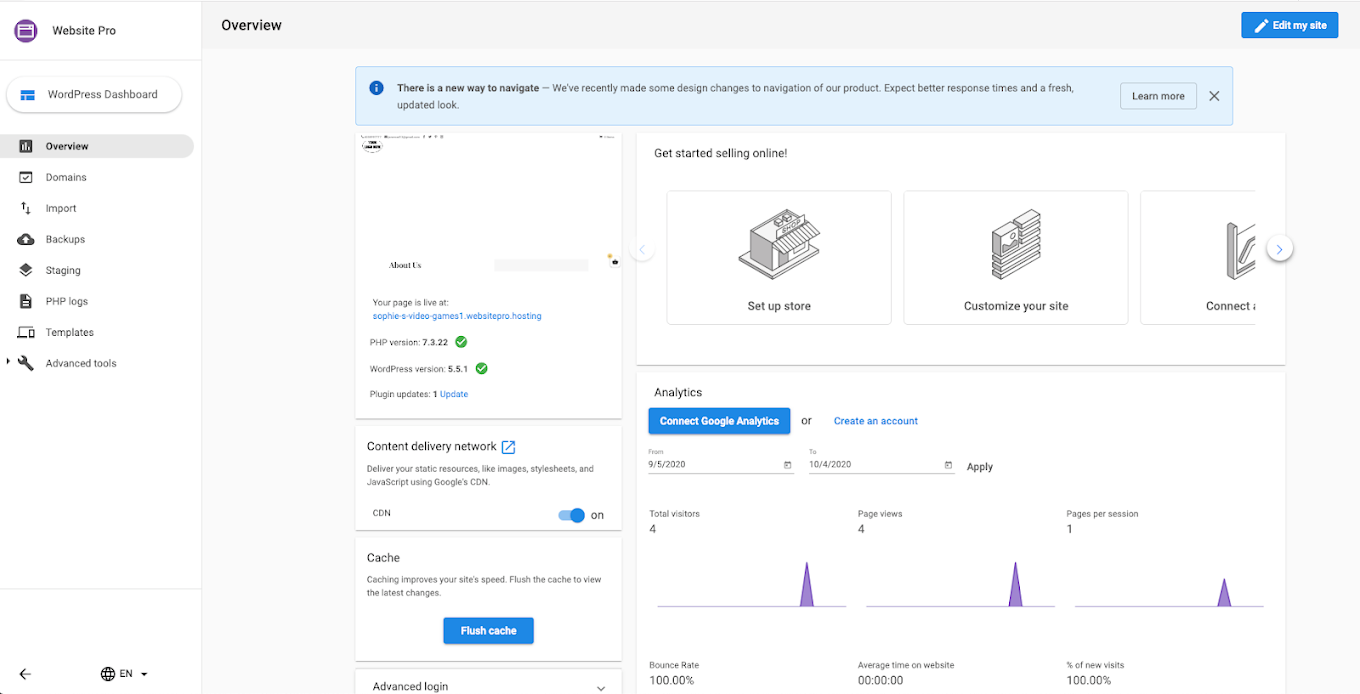Click the Customize your site illustration
1360x694 pixels.
(x=1016, y=245)
